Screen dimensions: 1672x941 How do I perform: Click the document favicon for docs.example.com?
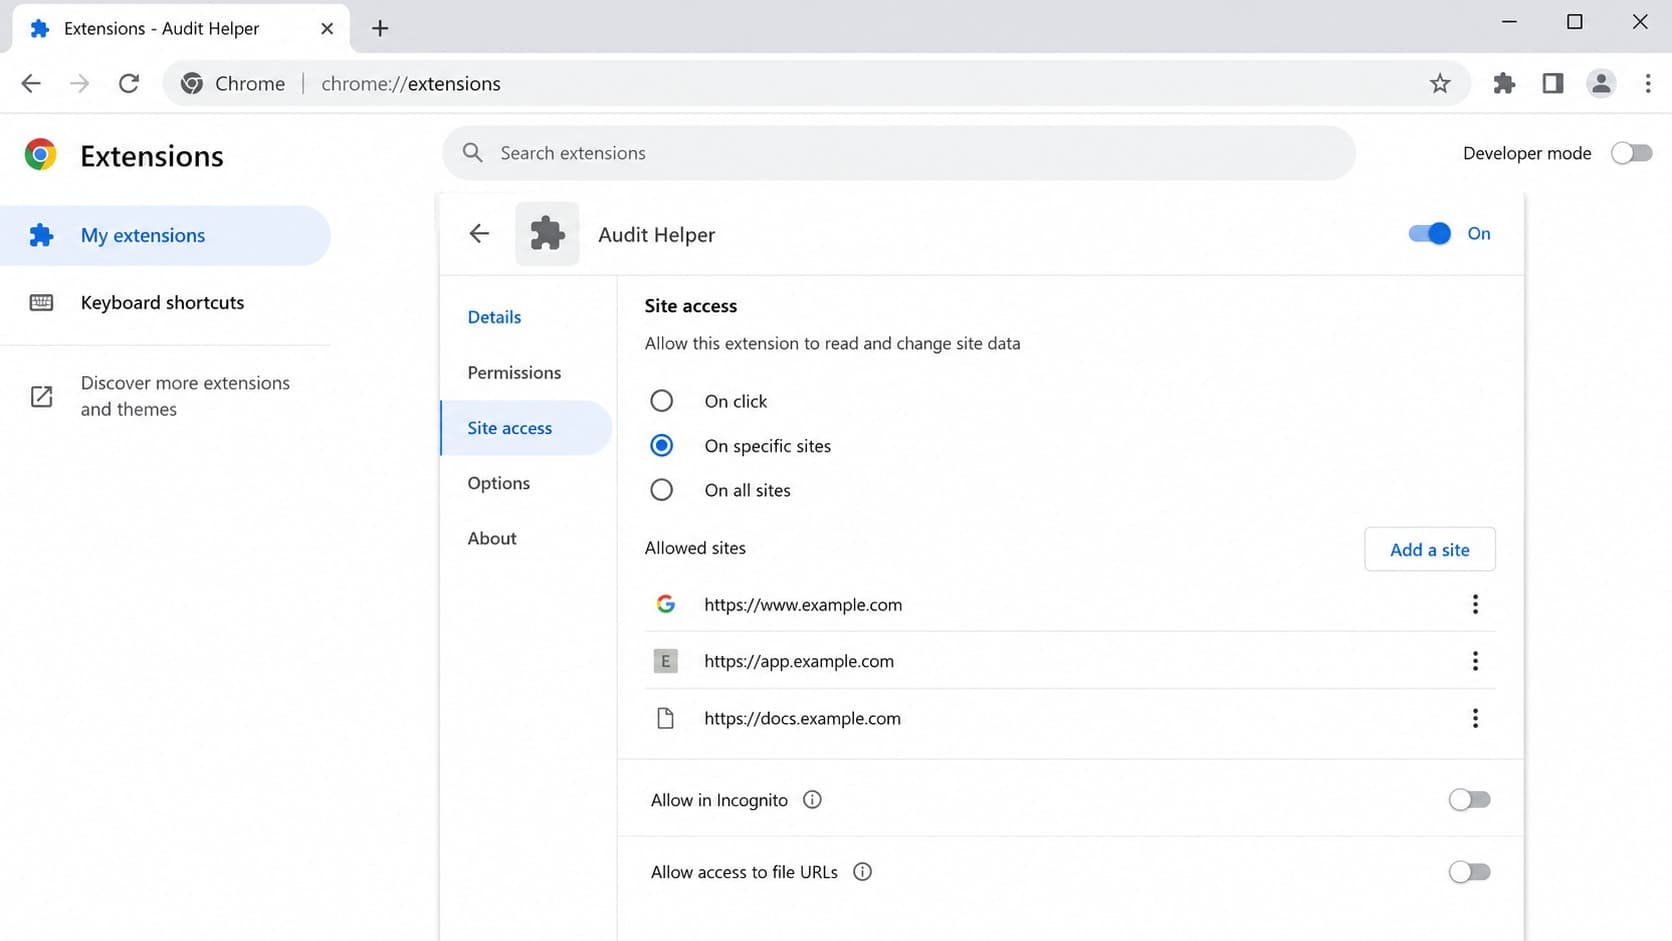click(x=665, y=718)
